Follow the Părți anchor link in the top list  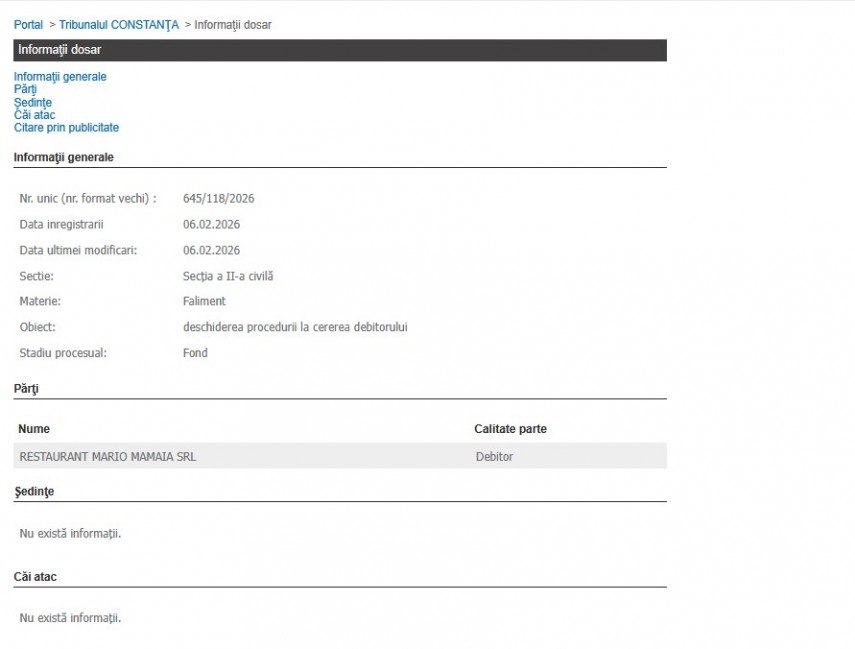coord(25,89)
